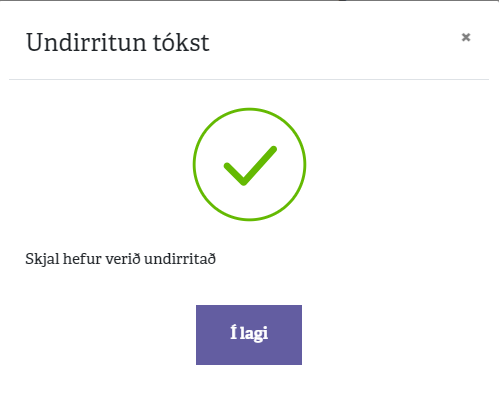Click the green checkmark success icon

(x=249, y=164)
